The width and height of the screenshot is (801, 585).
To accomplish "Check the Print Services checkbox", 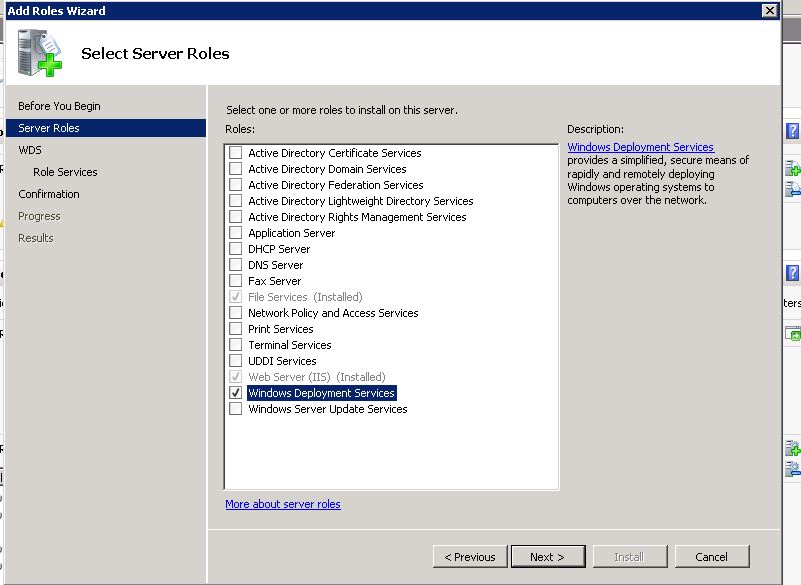I will tap(235, 329).
